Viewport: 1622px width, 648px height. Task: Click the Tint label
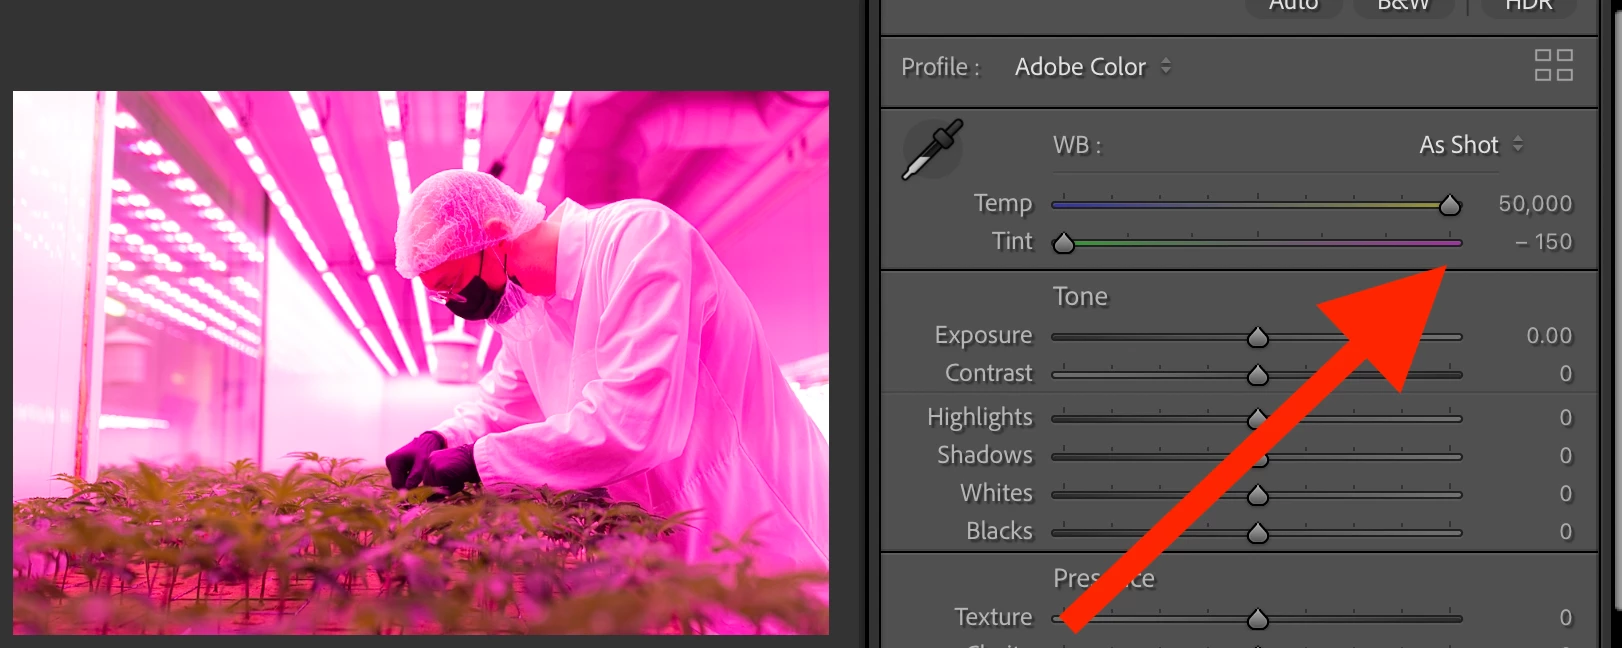pos(1012,242)
